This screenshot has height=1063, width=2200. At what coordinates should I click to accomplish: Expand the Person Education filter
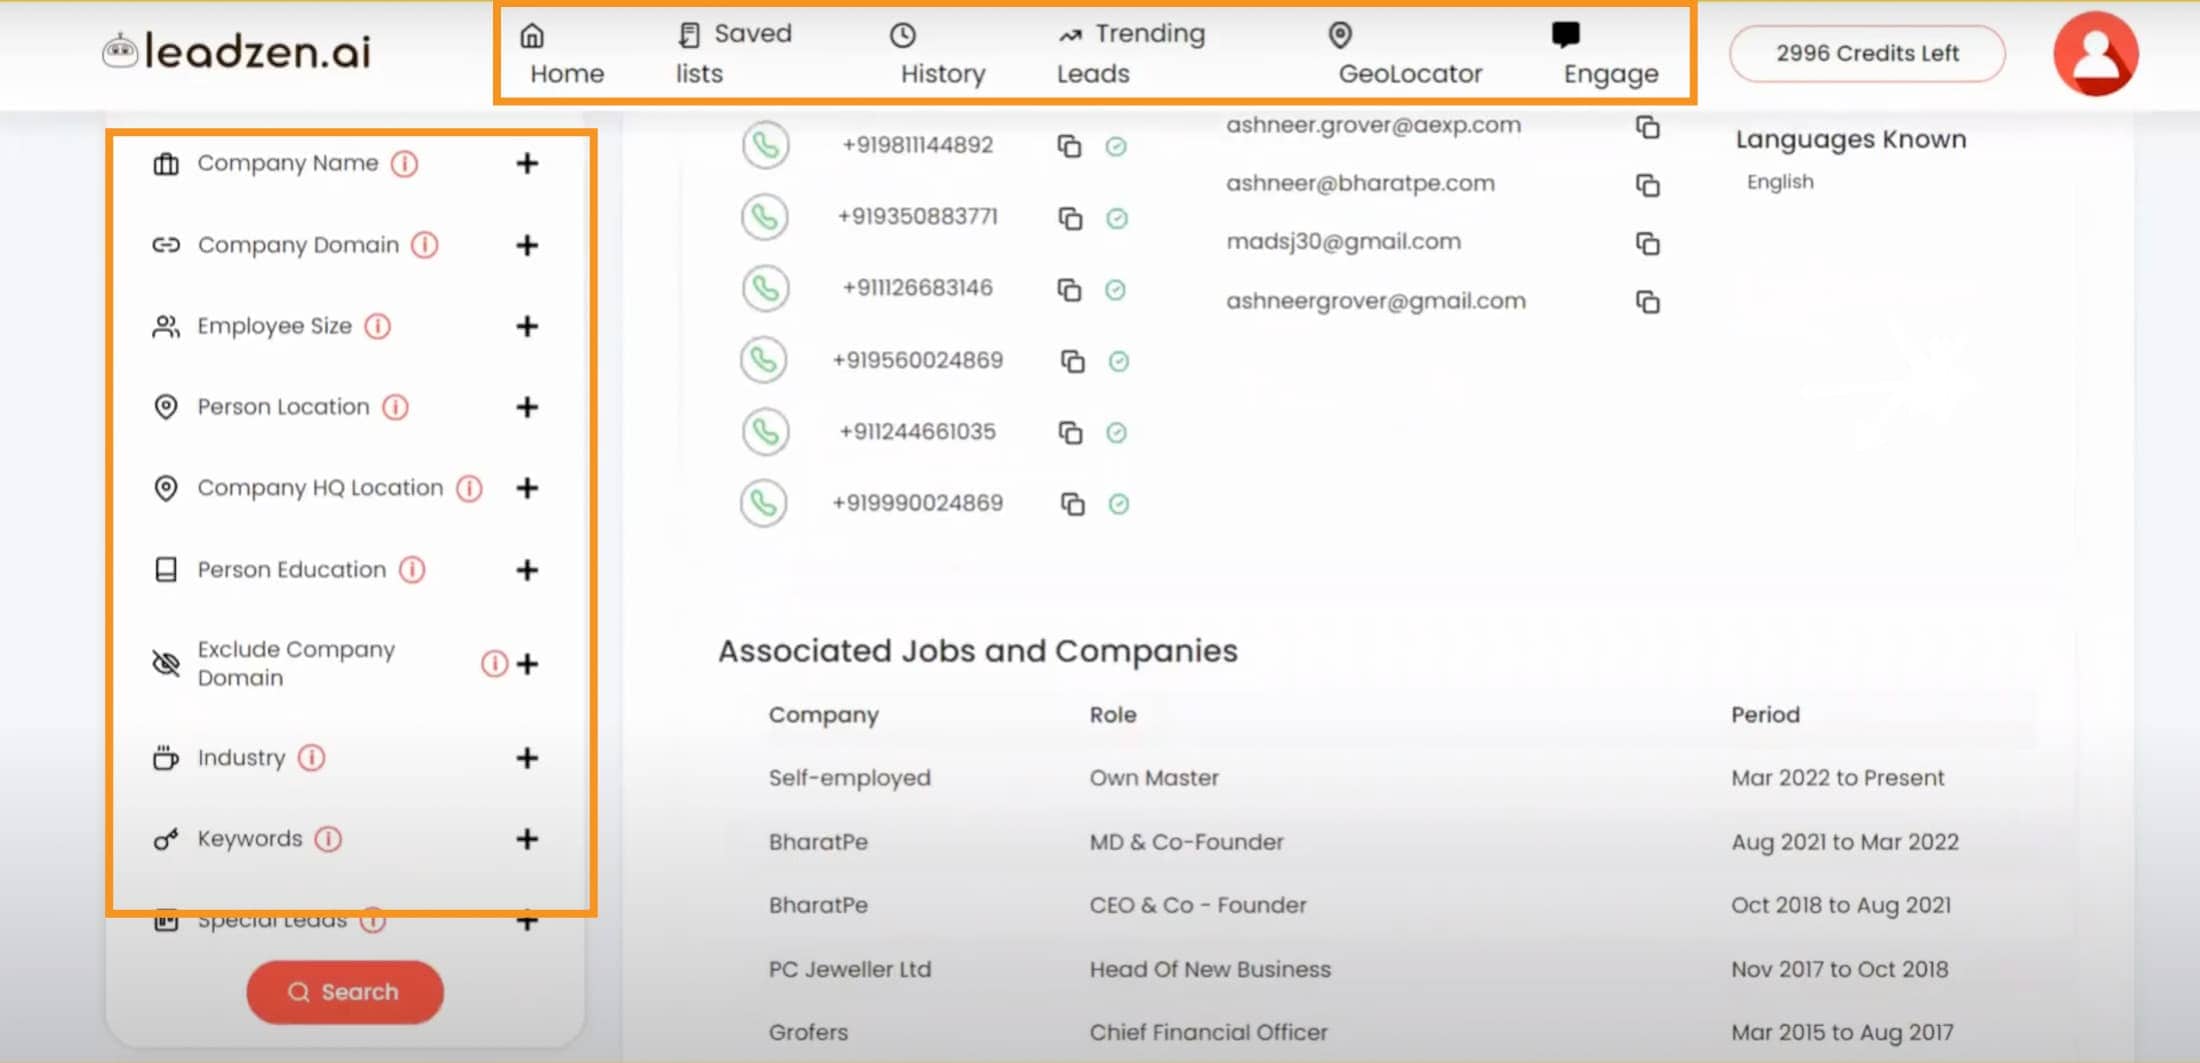527,570
